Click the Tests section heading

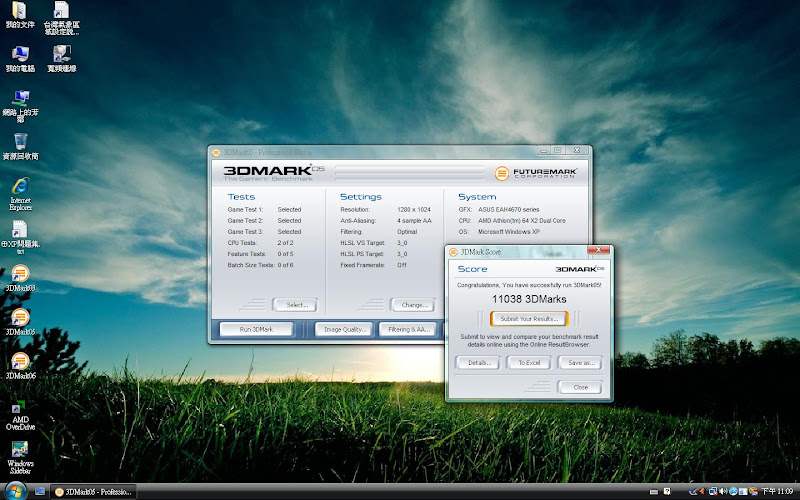pos(241,197)
